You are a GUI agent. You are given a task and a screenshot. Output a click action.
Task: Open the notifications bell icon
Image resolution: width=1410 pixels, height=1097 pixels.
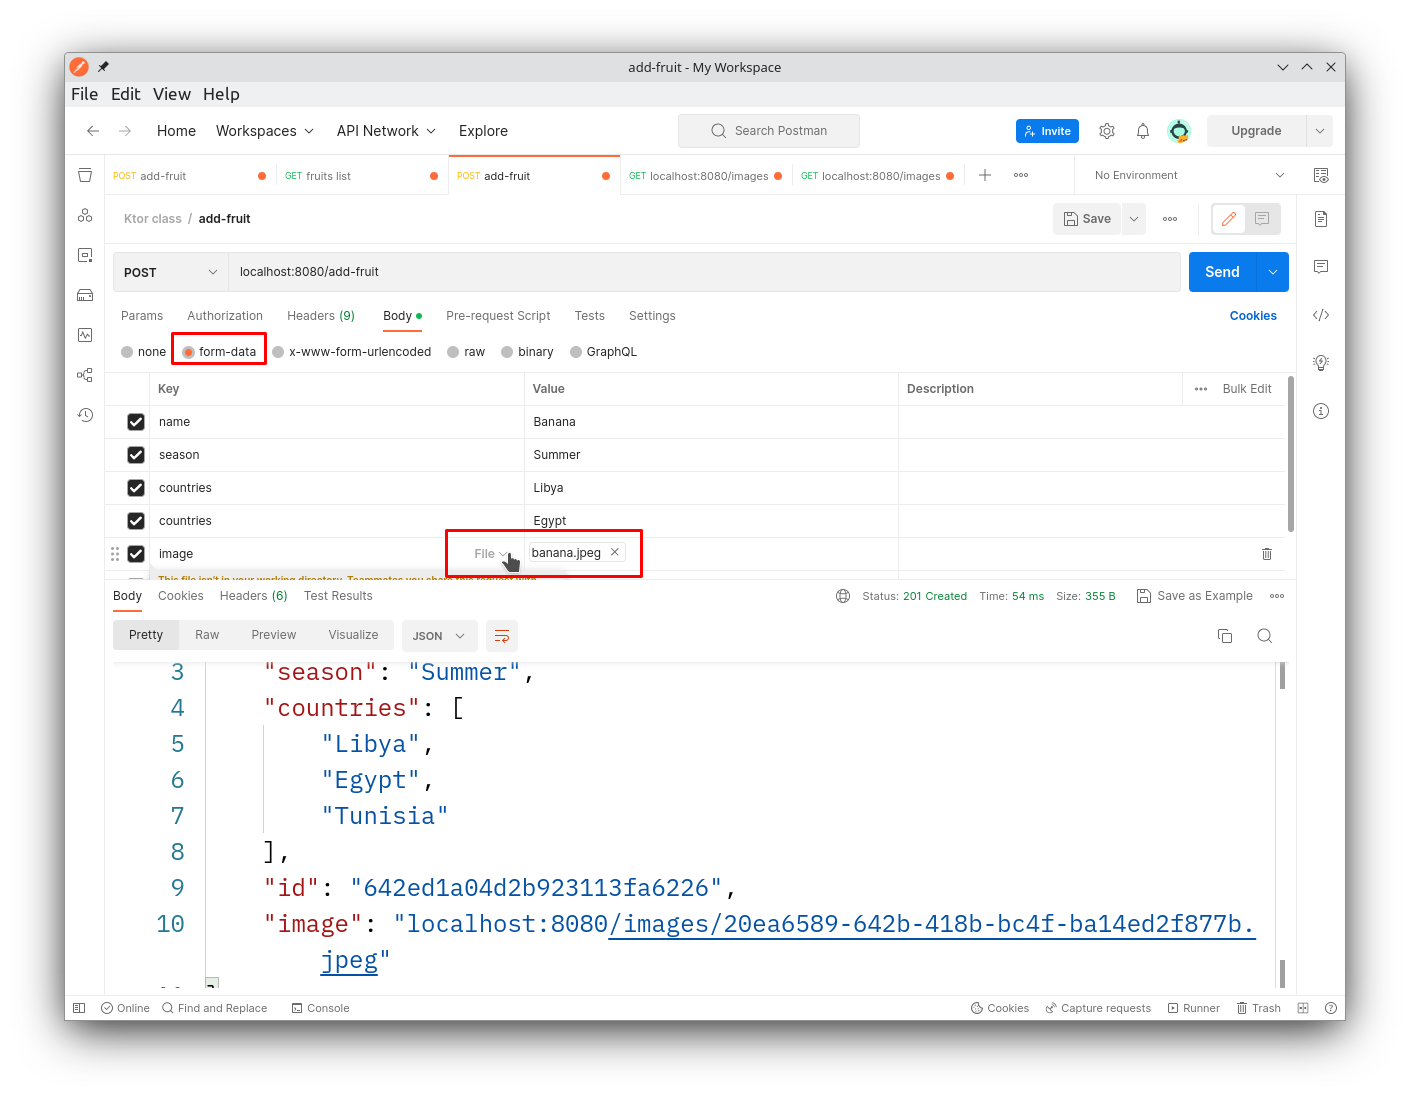[1143, 131]
